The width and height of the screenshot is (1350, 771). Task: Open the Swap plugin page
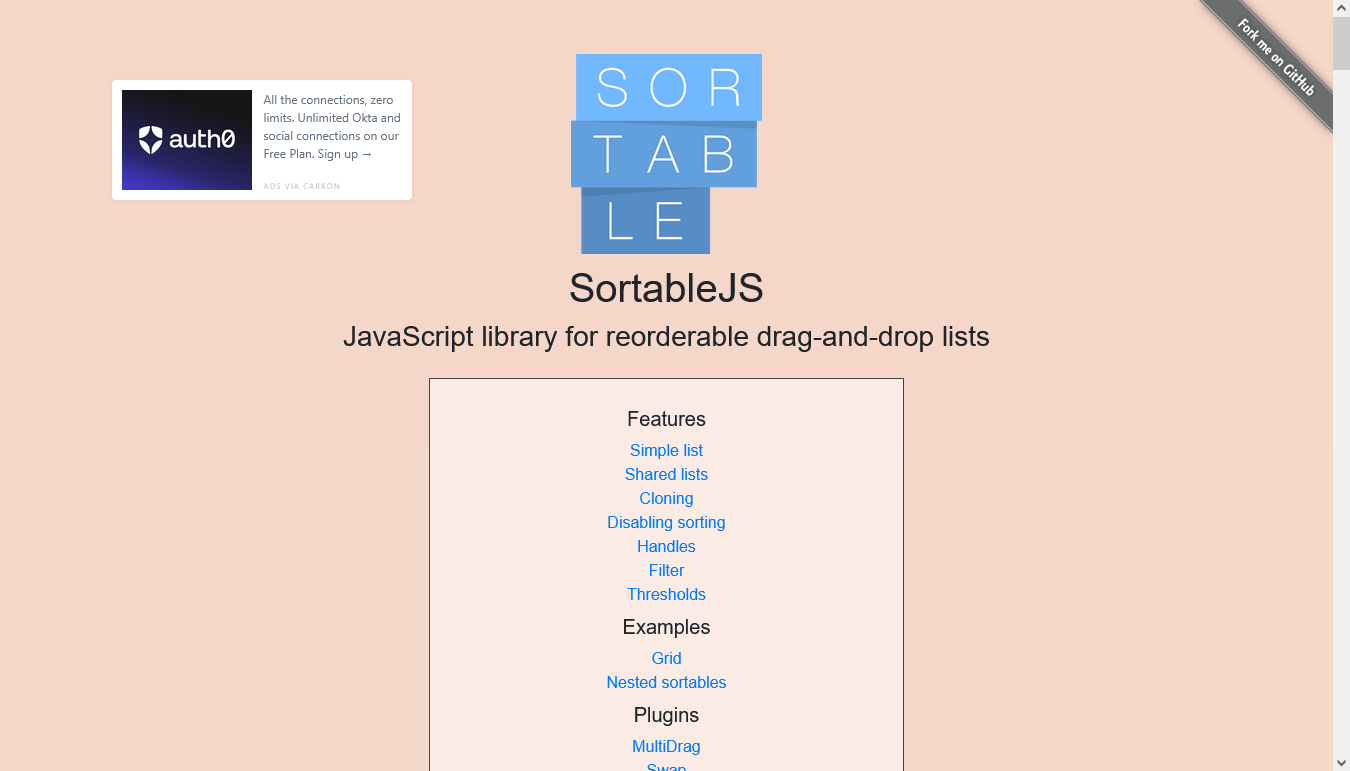coord(666,767)
